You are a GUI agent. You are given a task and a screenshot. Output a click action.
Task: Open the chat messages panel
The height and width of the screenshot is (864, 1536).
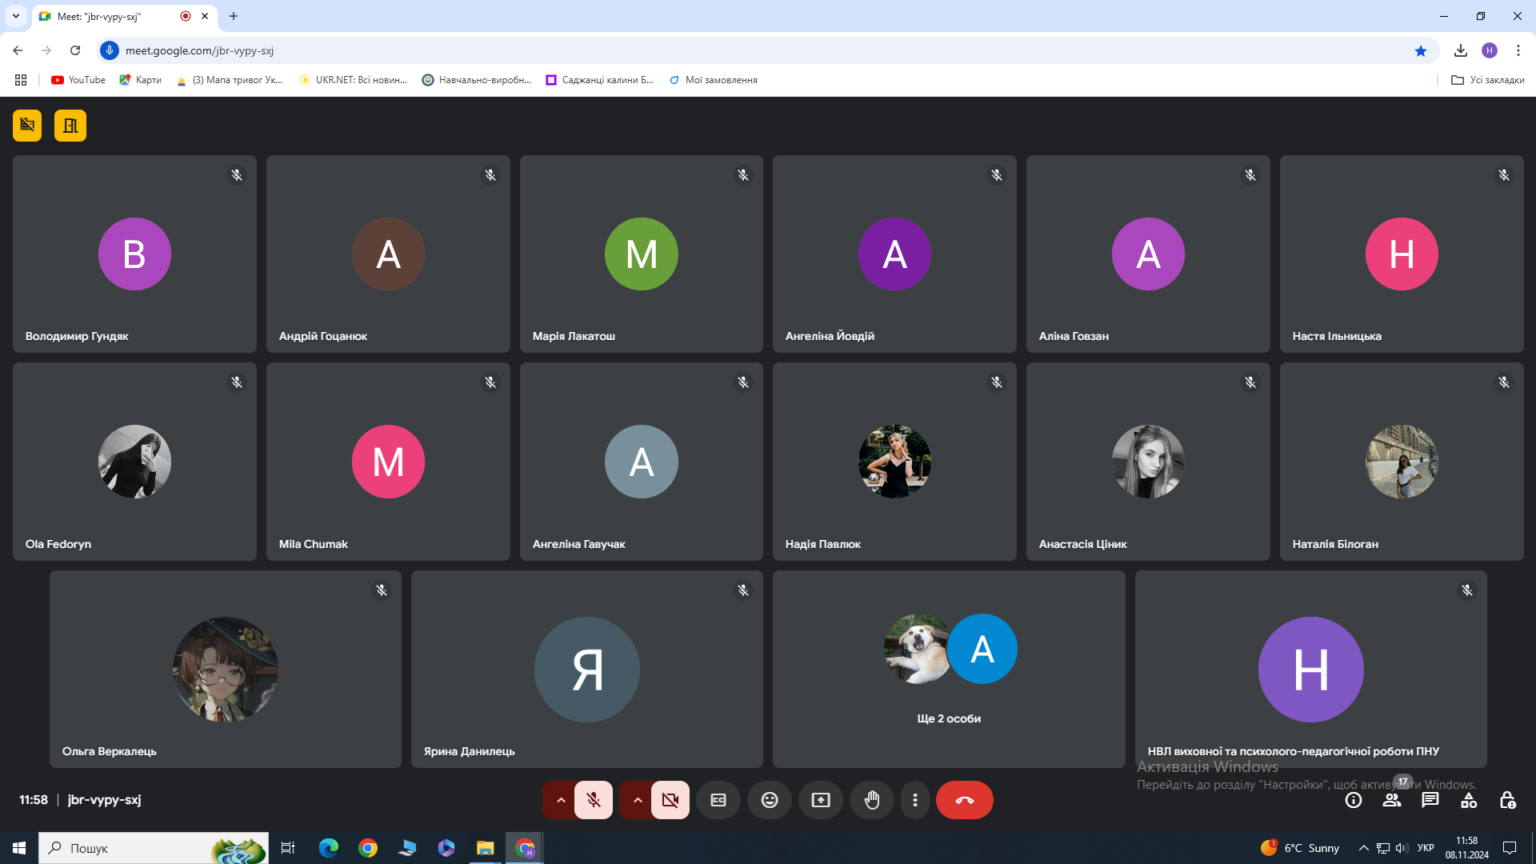tap(1430, 800)
